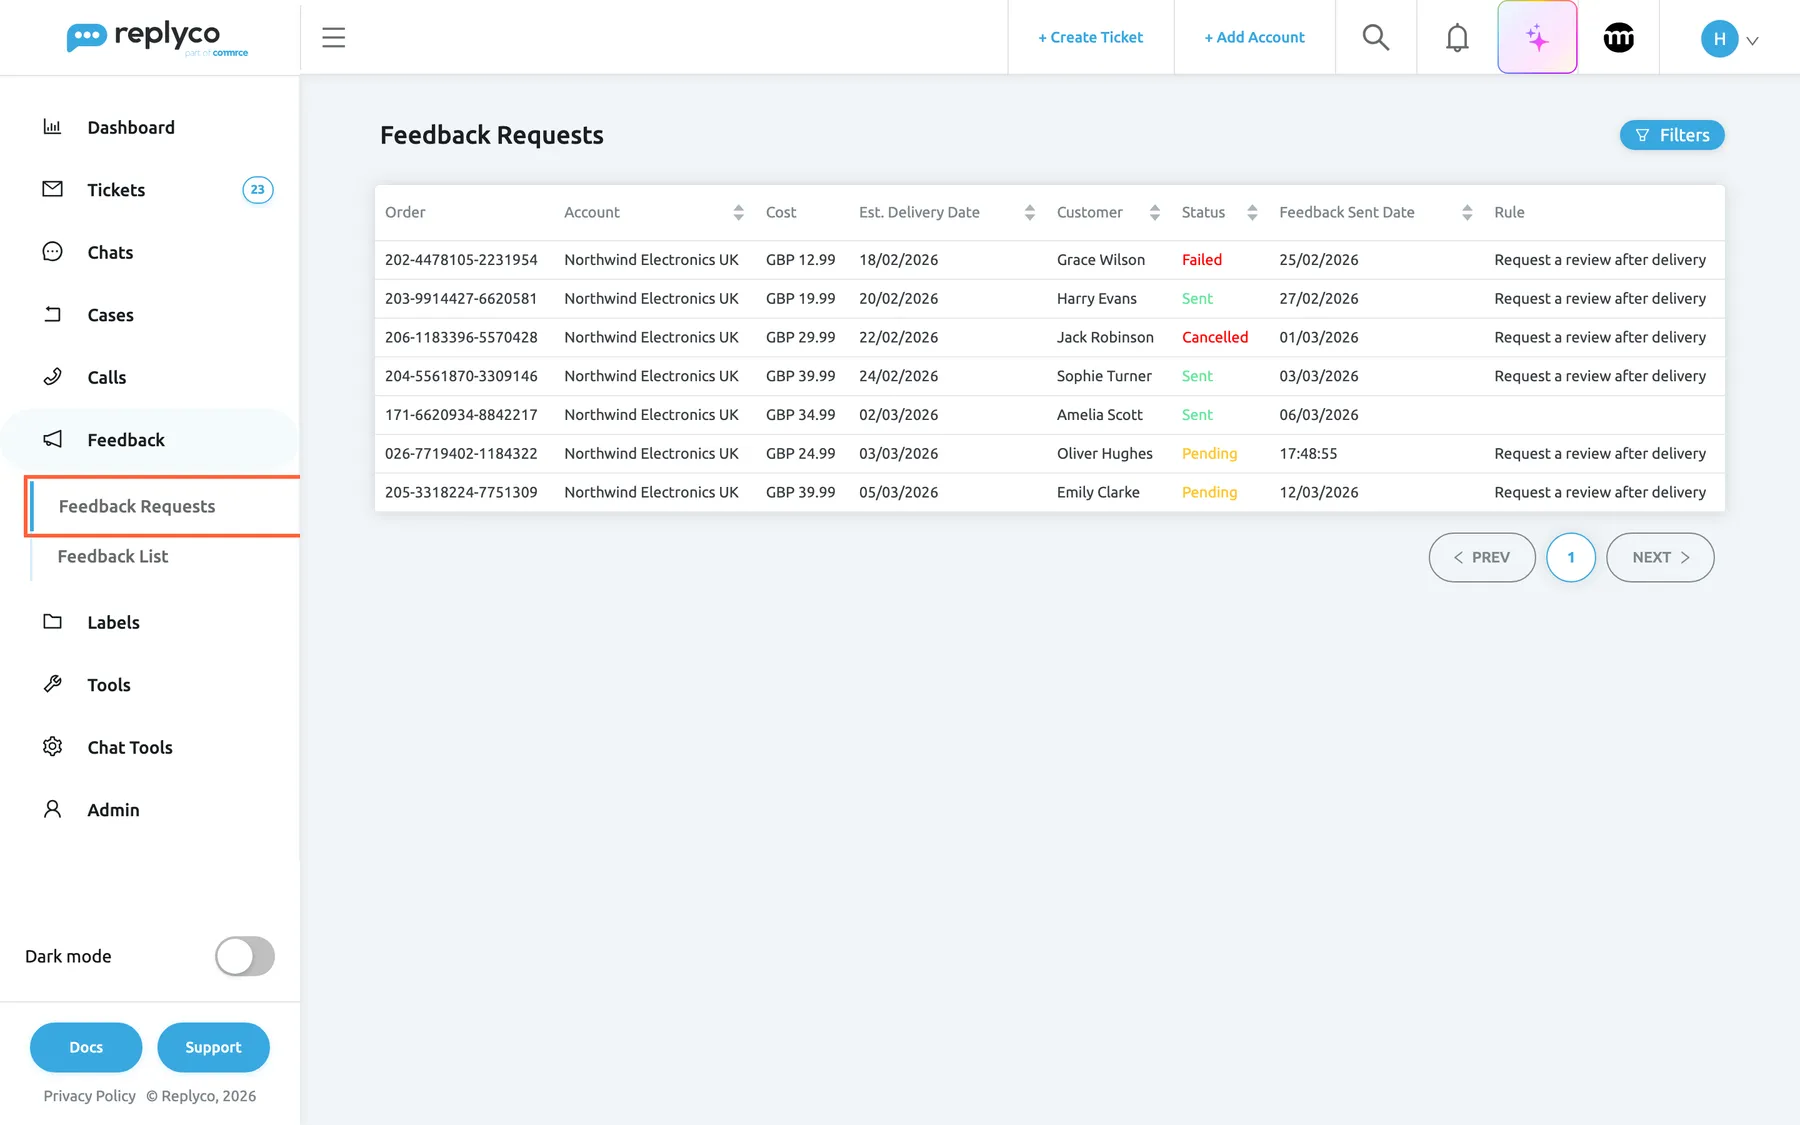The width and height of the screenshot is (1800, 1125).
Task: Sort by Est. Delivery Date arrows
Action: (1029, 212)
